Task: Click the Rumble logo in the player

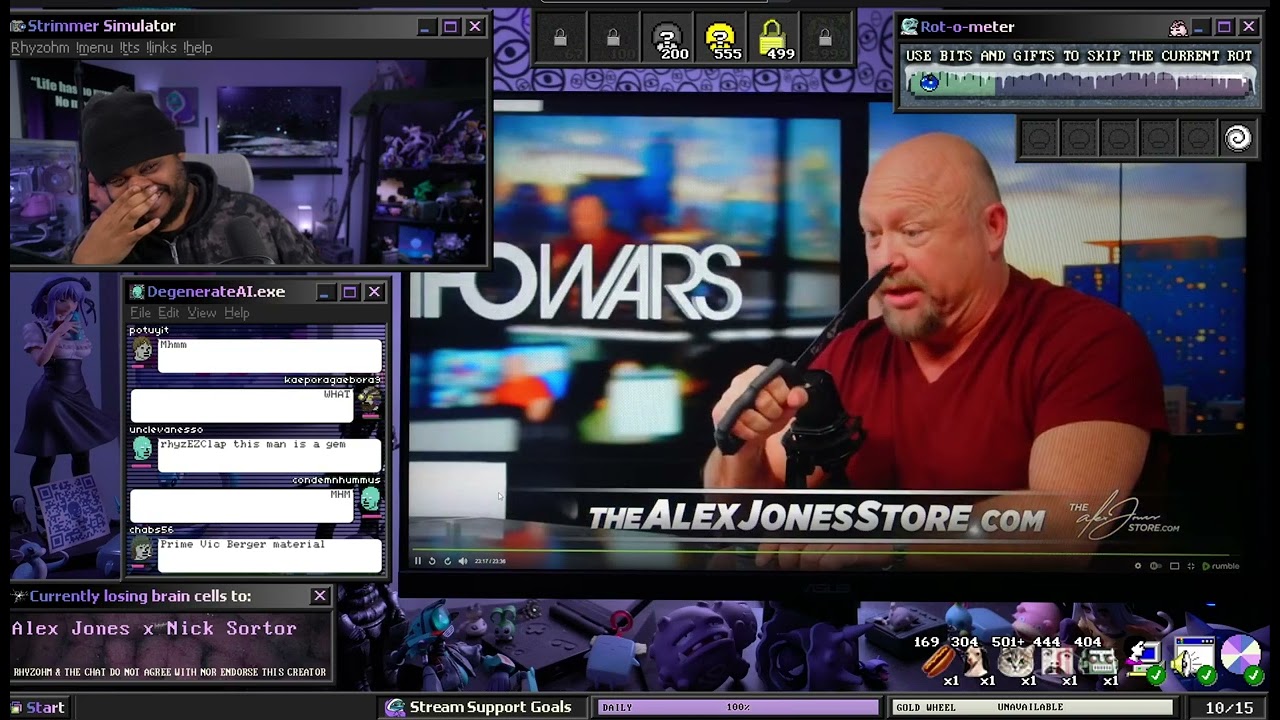Action: click(1220, 566)
